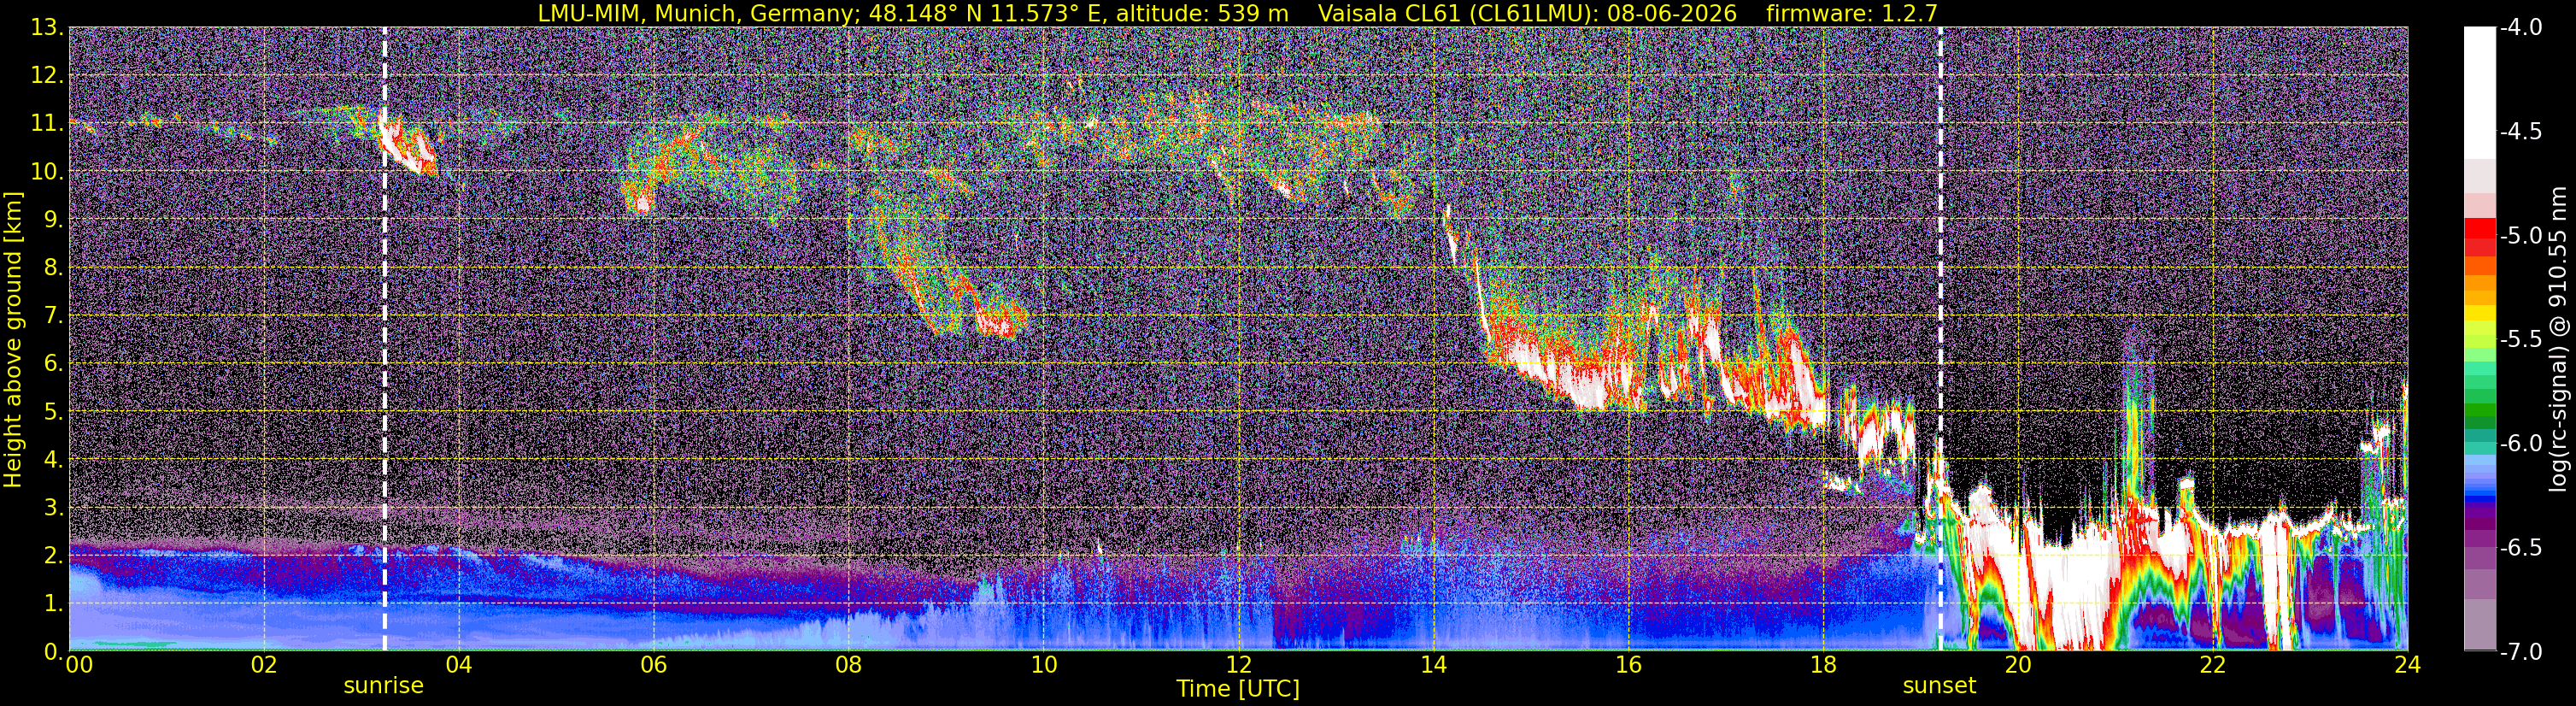Click the "-4.0" colorbar tick label
The width and height of the screenshot is (2576, 706).
click(x=2520, y=28)
